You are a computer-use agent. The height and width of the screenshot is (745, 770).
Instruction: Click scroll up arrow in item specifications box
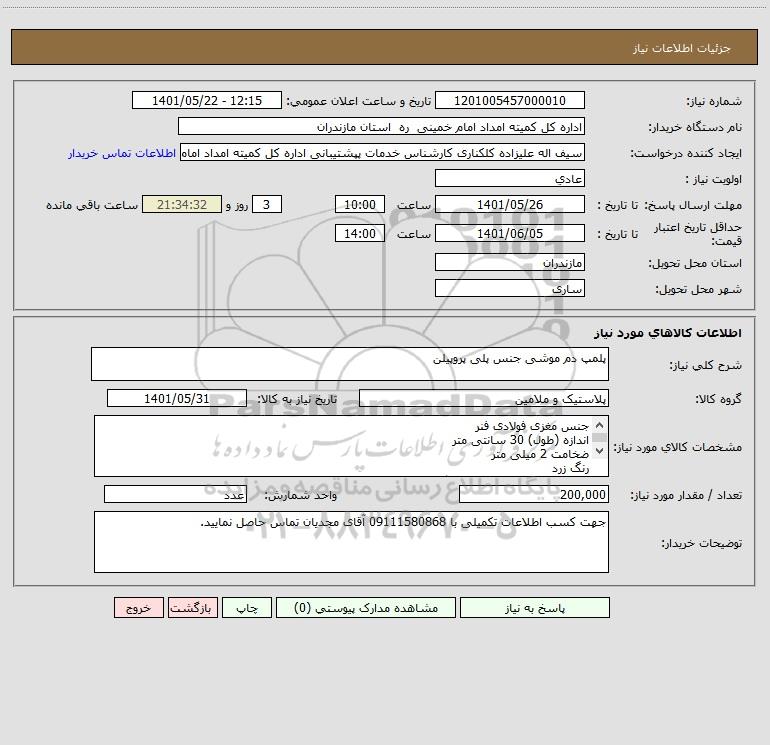coord(599,425)
